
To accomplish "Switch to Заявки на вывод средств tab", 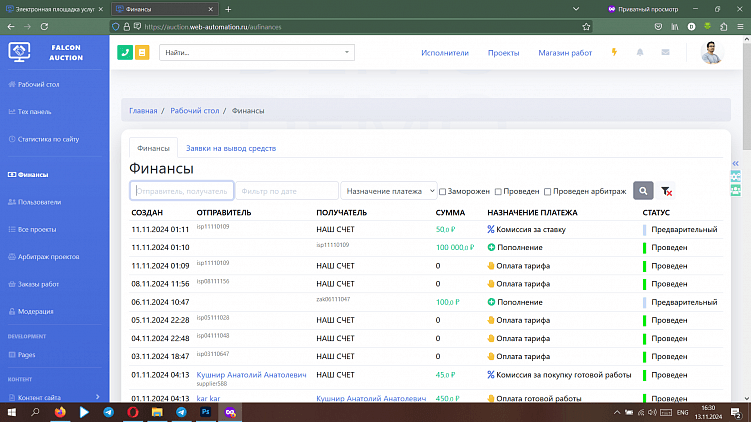I will (x=232, y=148).
